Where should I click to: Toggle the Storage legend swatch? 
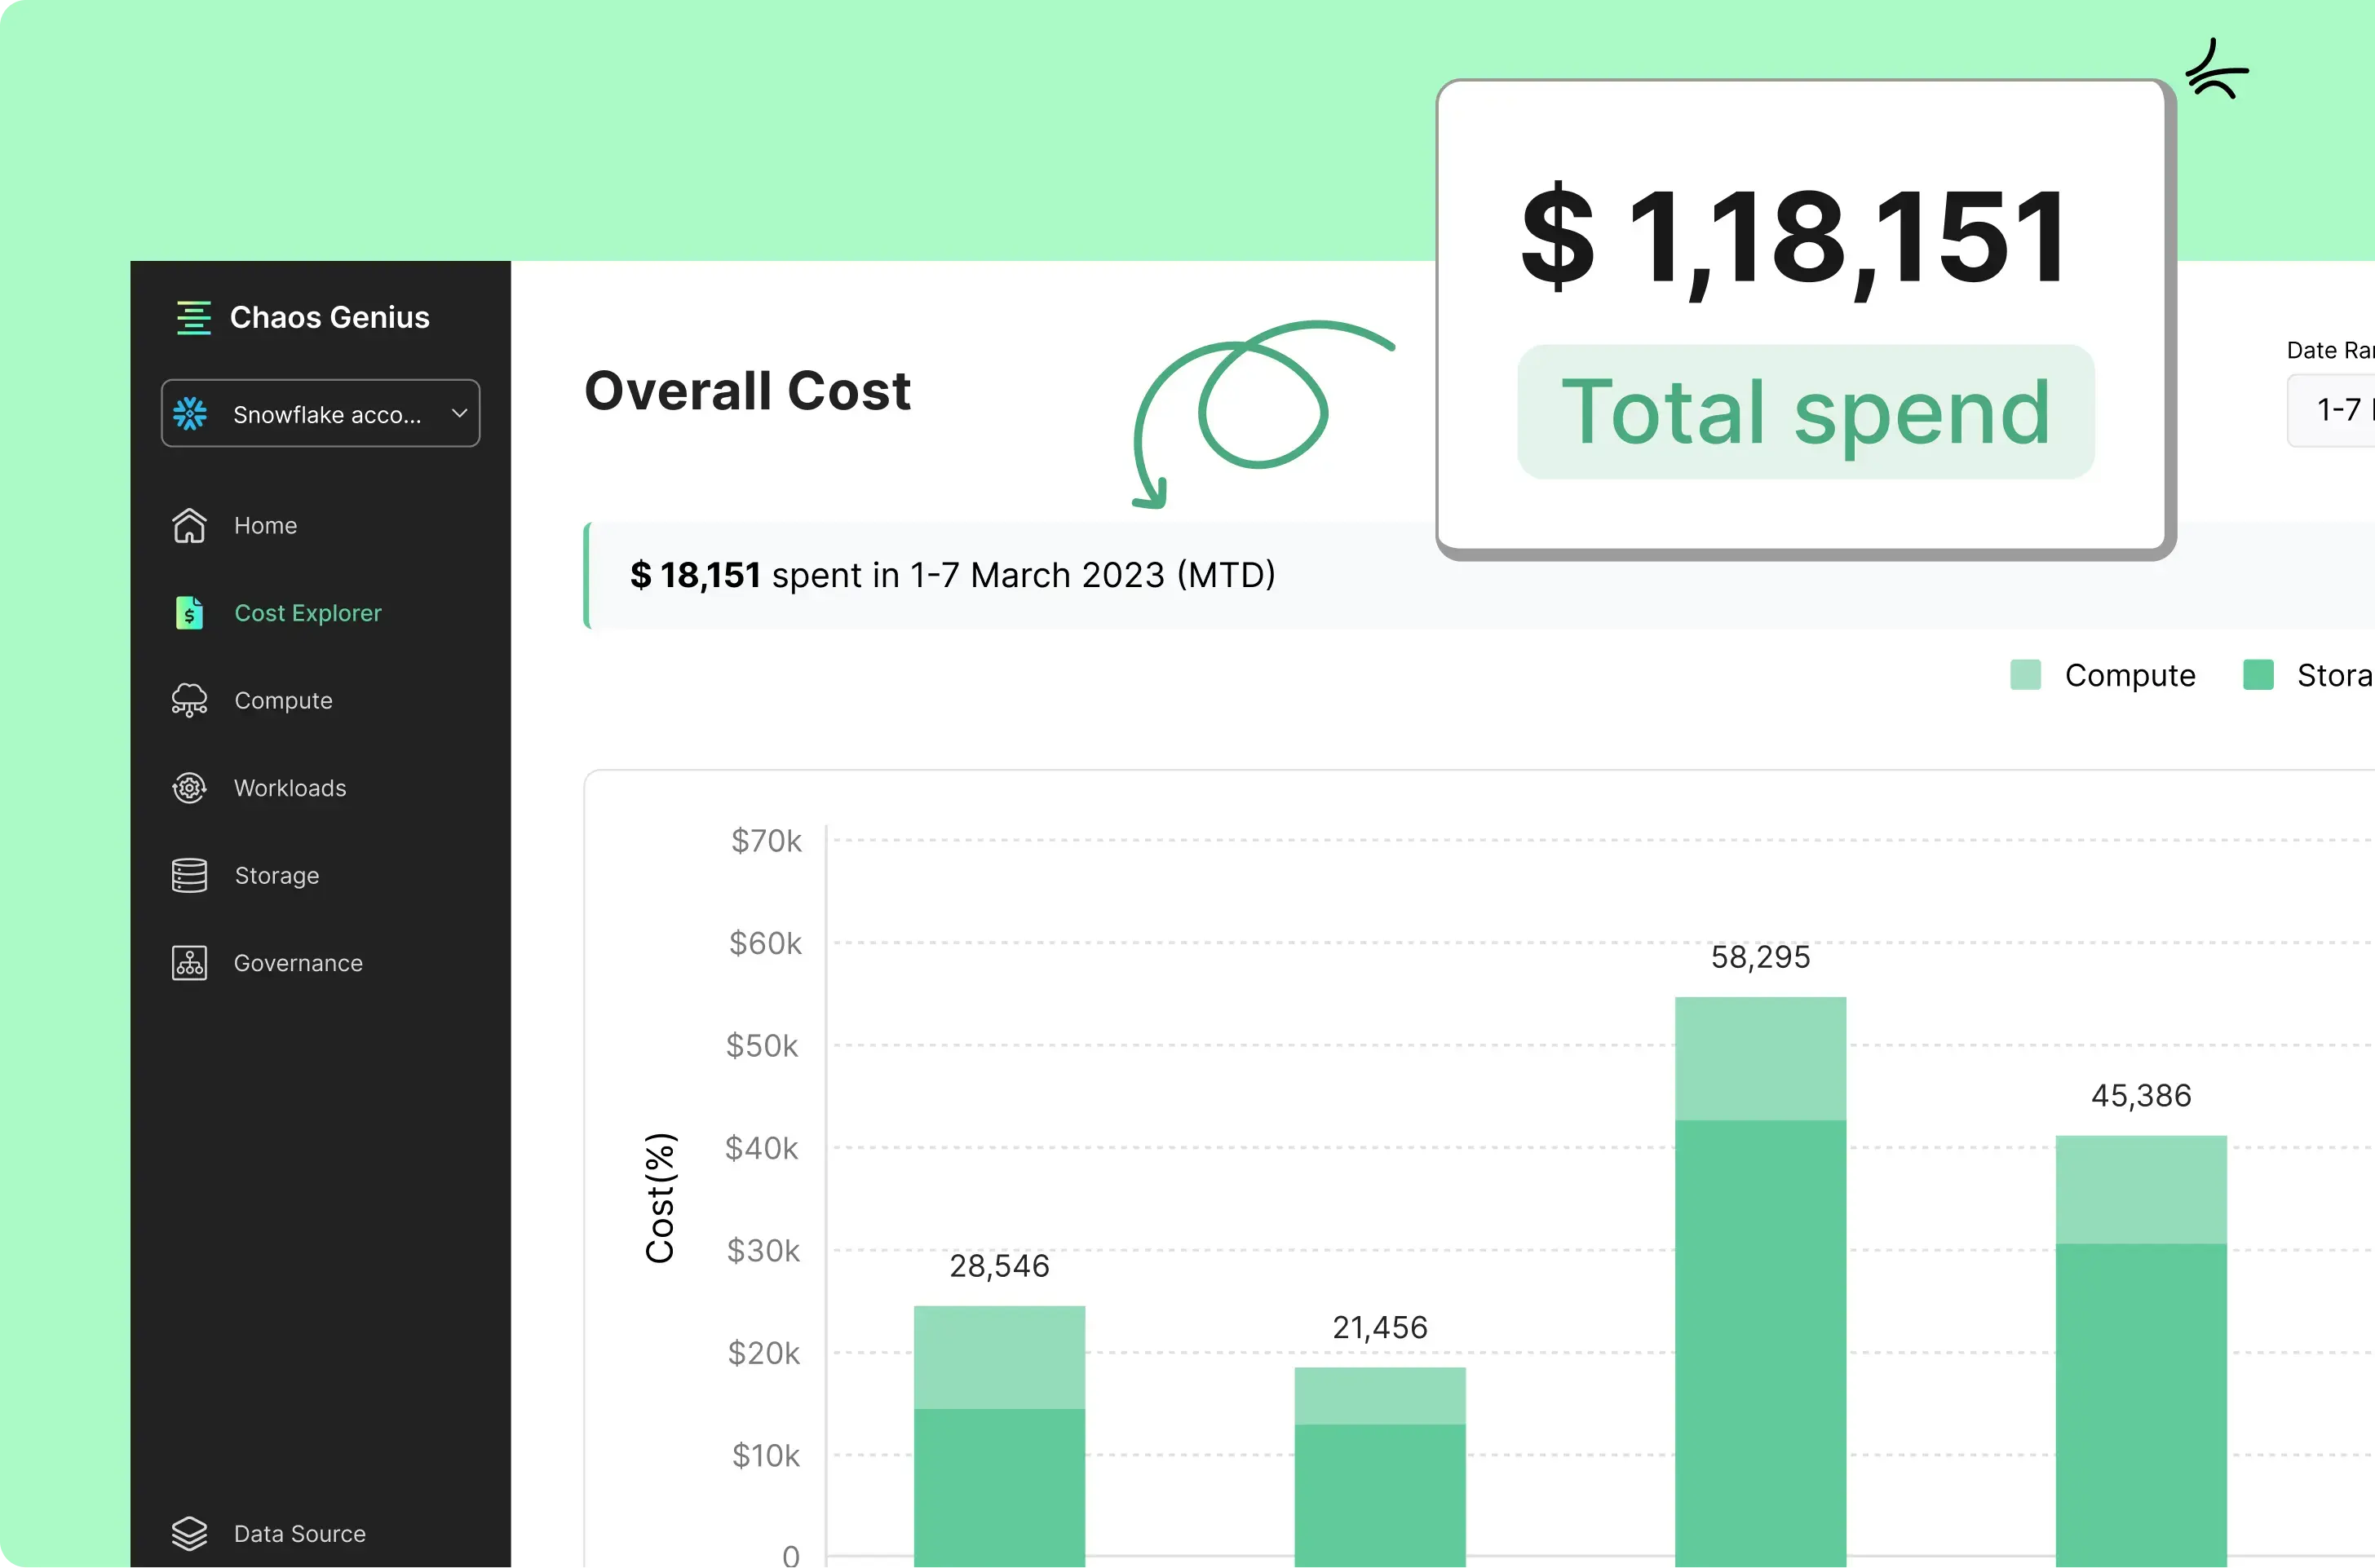click(x=2259, y=675)
